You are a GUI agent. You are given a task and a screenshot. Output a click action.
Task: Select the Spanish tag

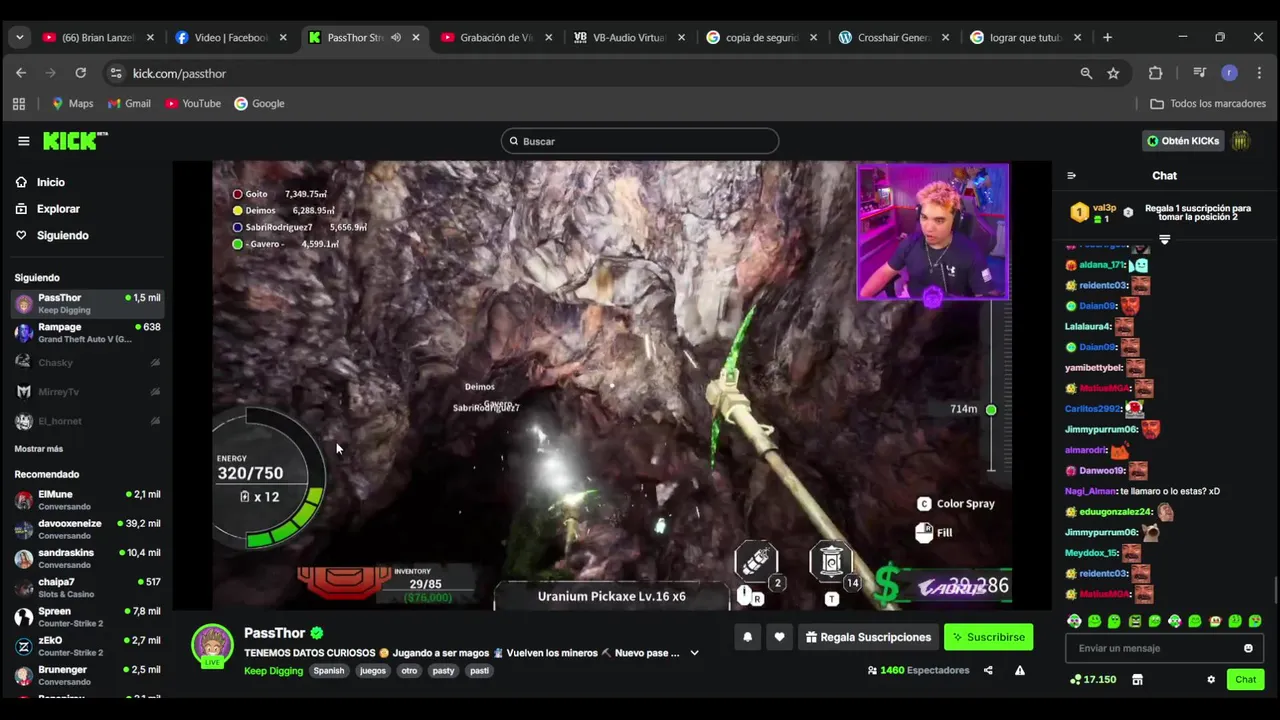point(328,671)
